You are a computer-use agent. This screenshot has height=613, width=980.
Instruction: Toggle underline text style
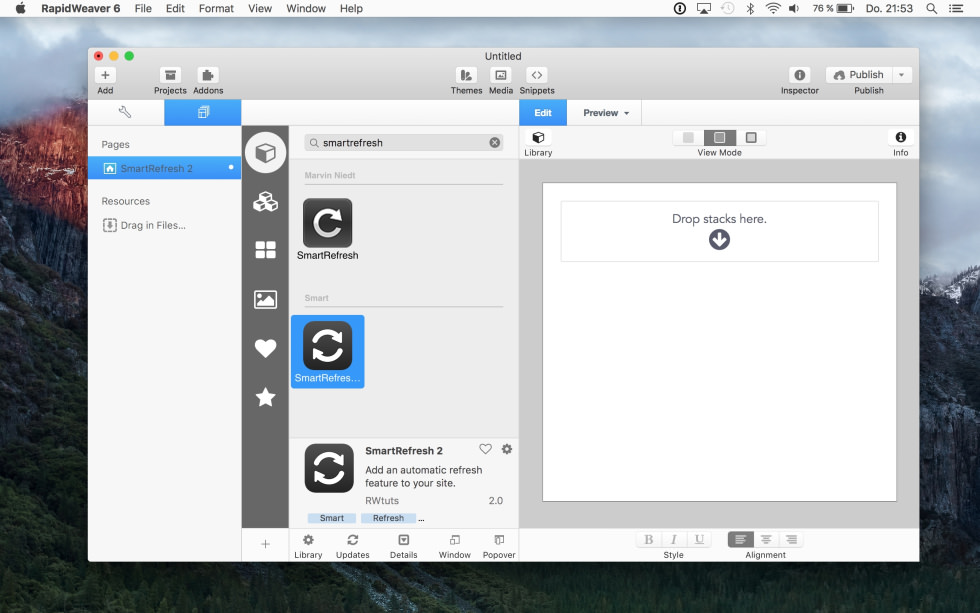699,539
